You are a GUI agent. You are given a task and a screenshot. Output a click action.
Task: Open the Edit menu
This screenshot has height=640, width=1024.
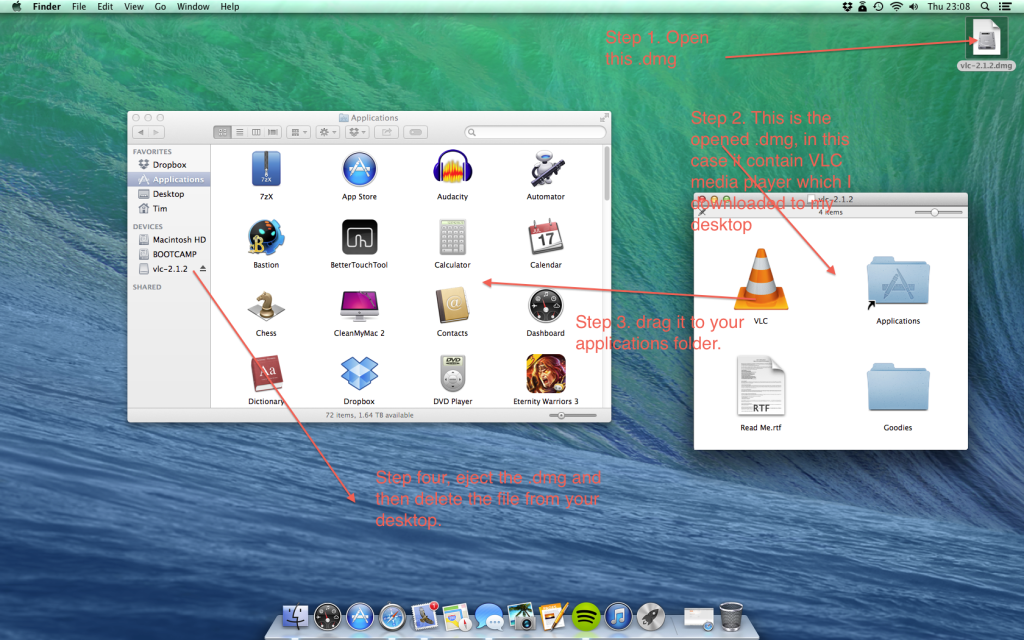(105, 7)
